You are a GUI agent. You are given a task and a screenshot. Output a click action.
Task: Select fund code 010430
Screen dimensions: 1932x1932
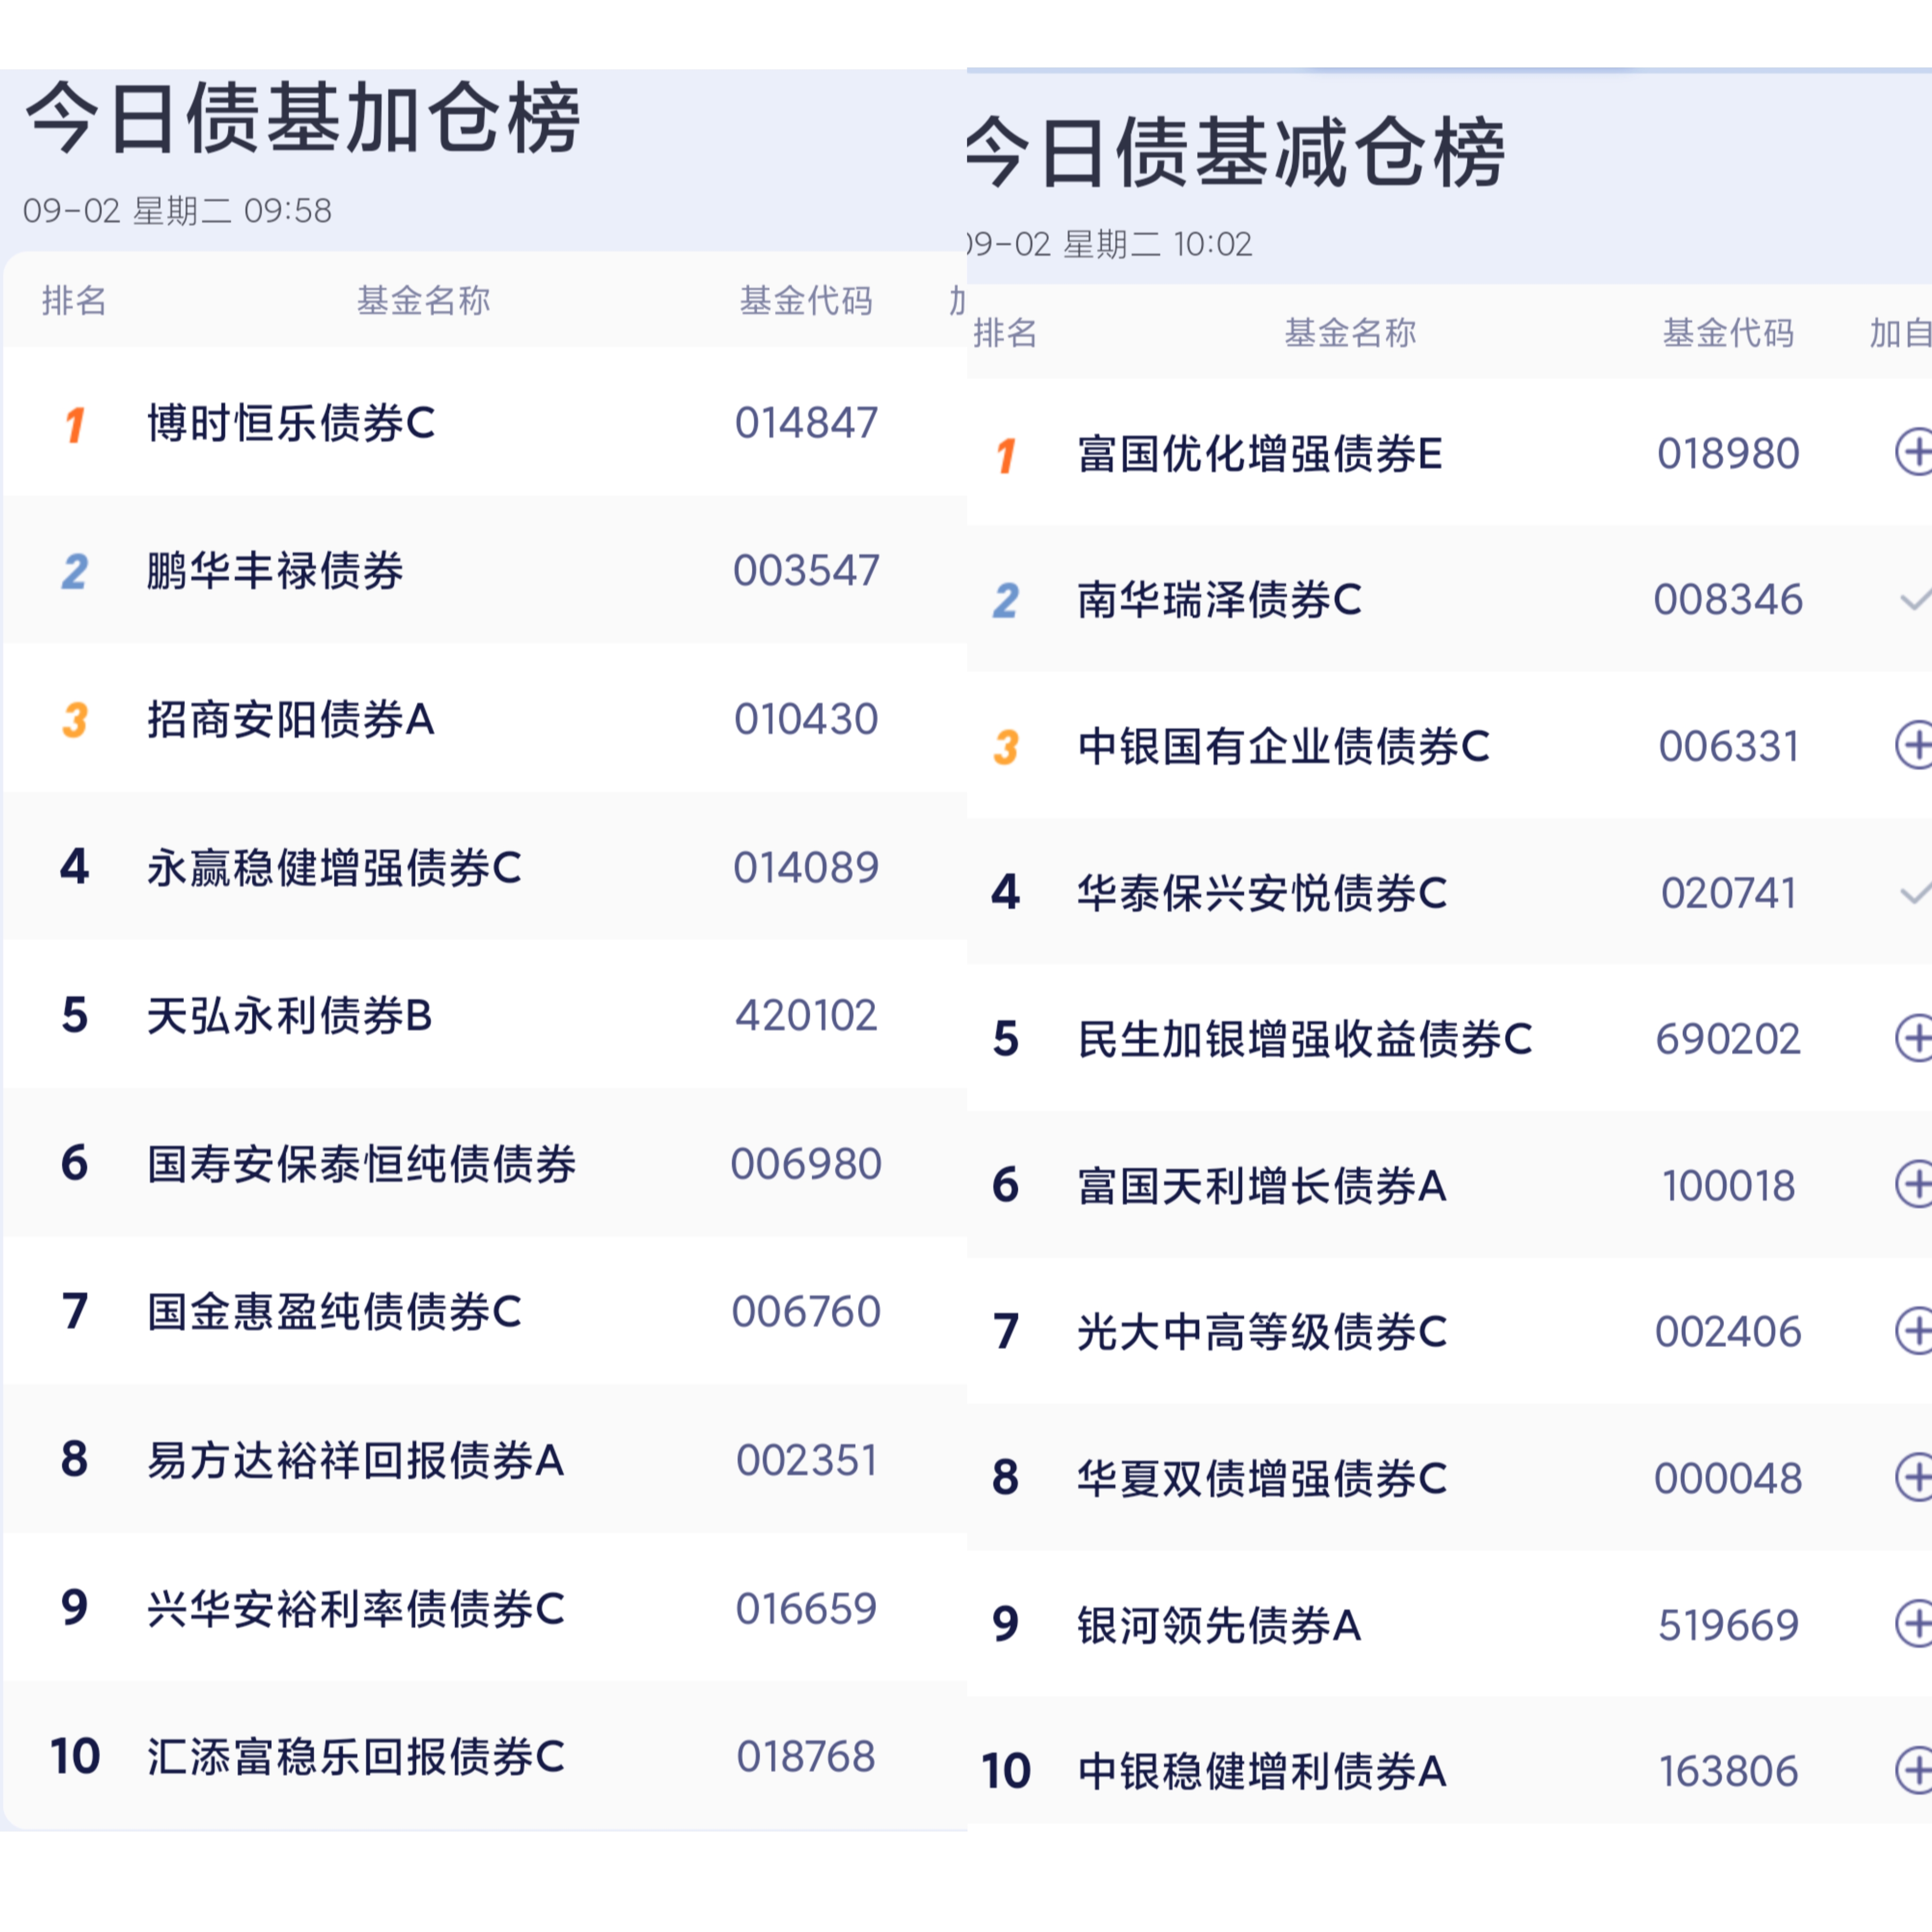pyautogui.click(x=806, y=719)
